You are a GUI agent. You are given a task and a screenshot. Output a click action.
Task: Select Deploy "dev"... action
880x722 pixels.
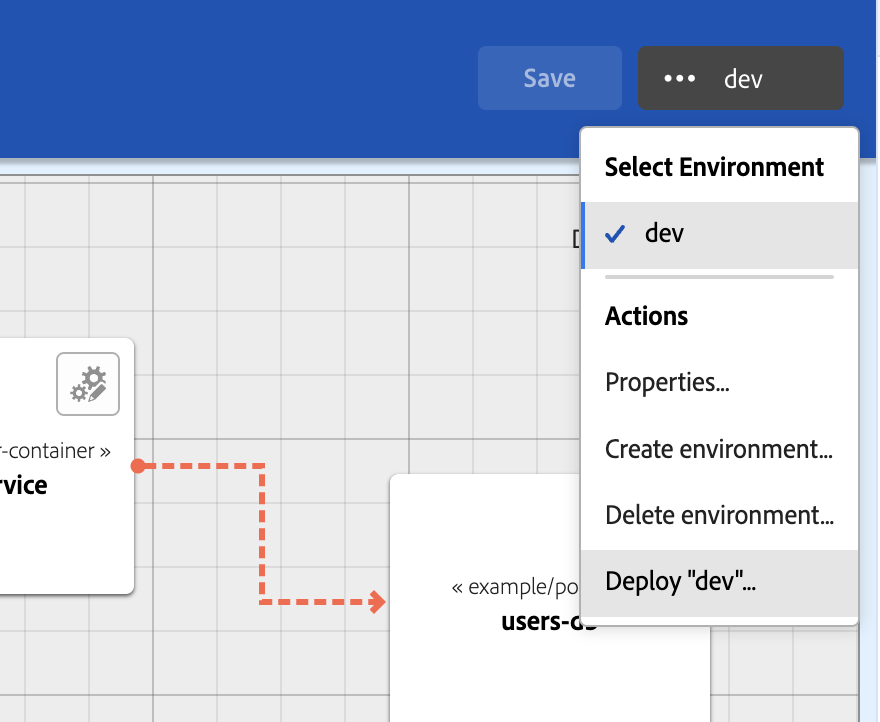point(719,582)
